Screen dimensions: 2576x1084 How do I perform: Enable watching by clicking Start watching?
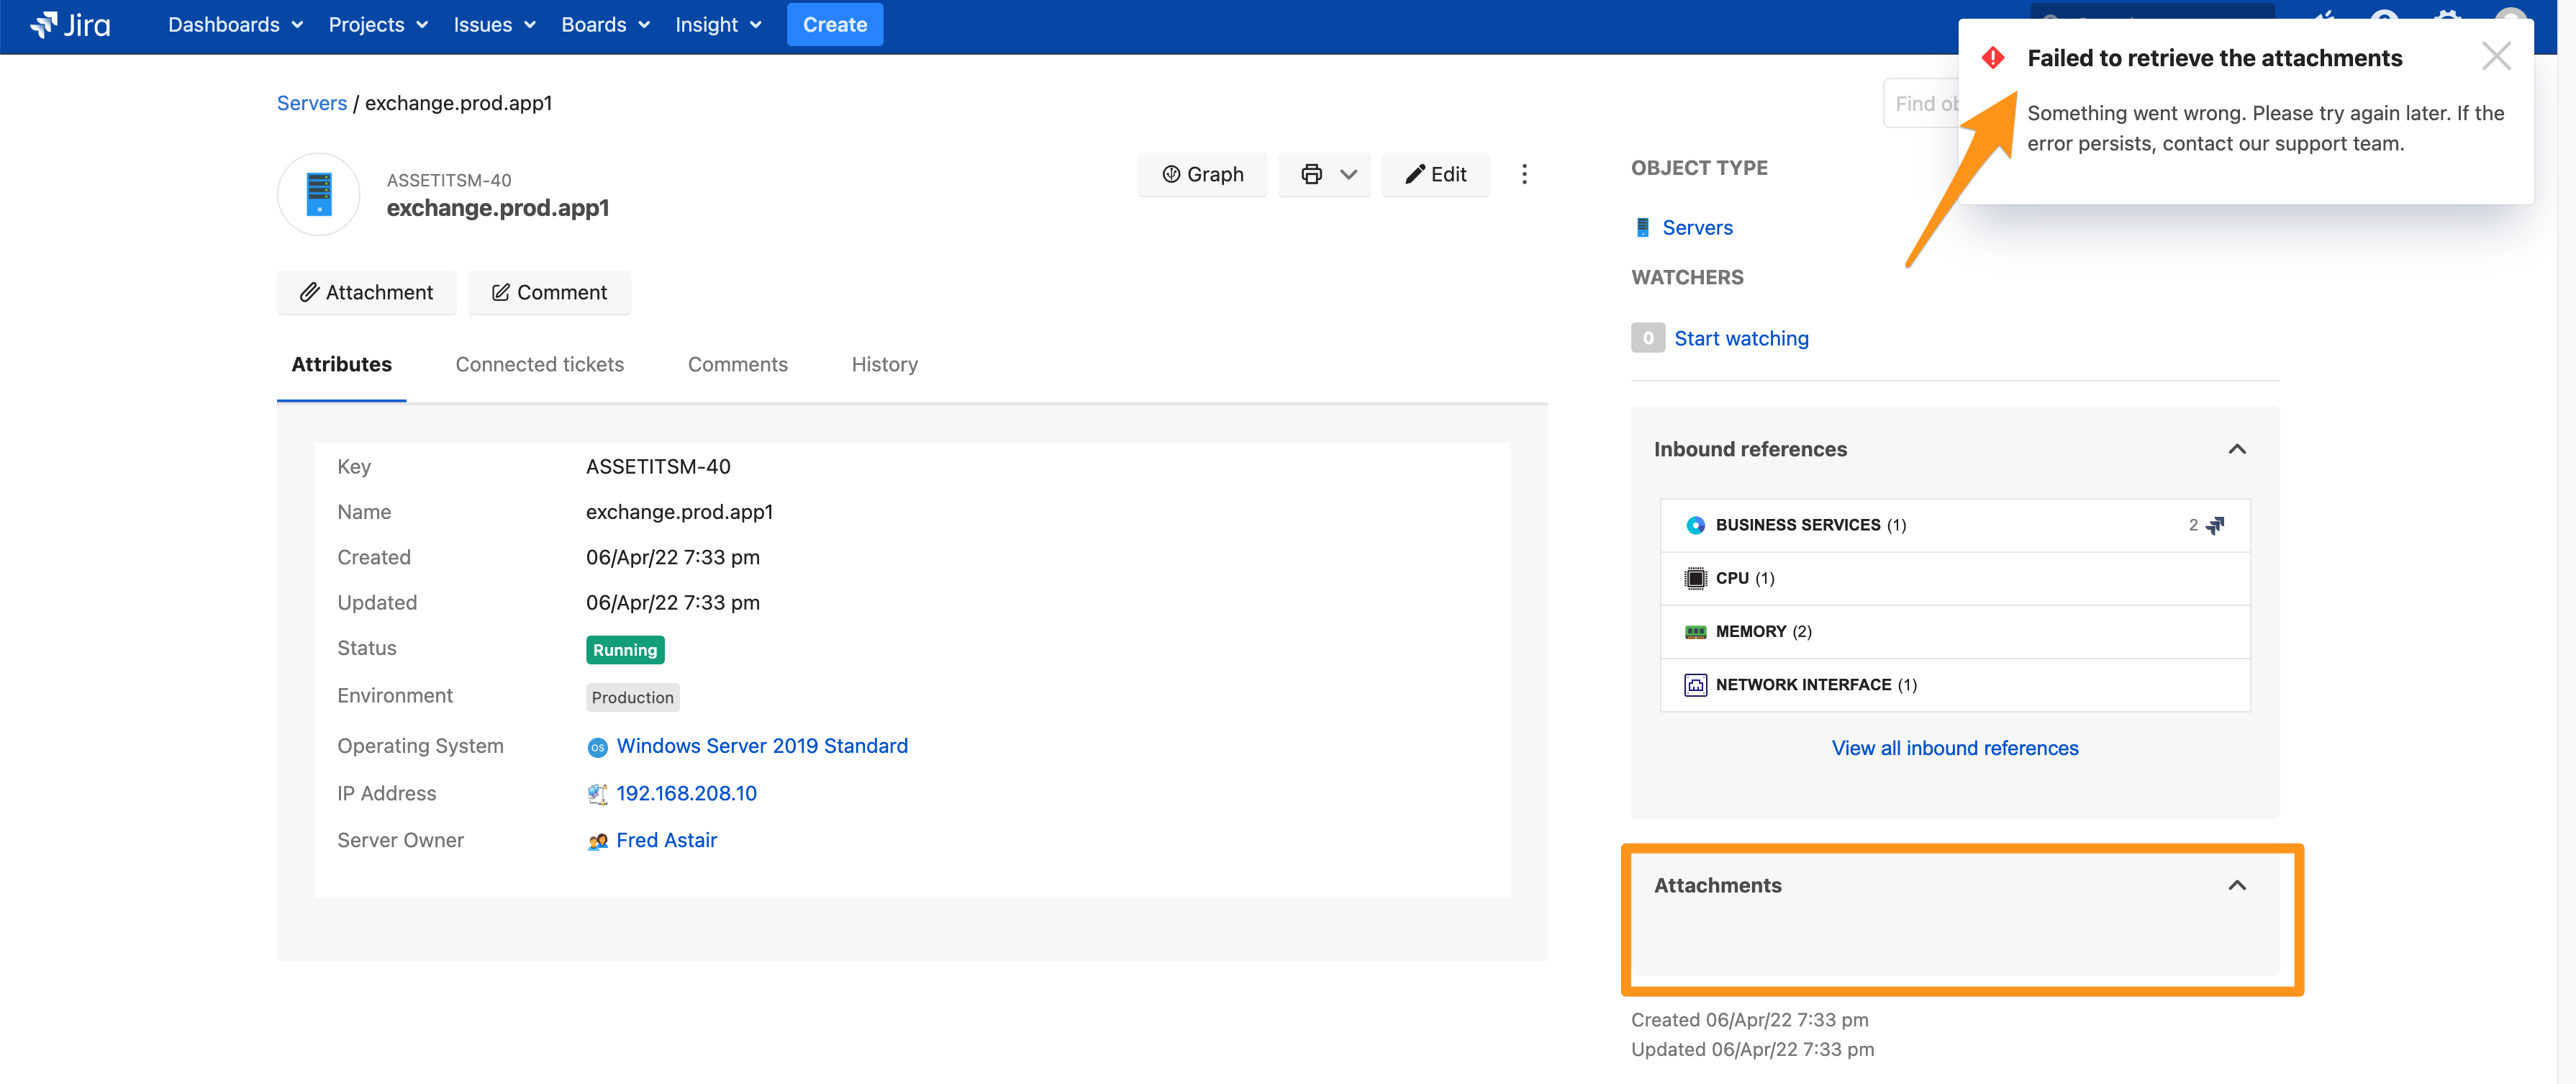(1741, 338)
